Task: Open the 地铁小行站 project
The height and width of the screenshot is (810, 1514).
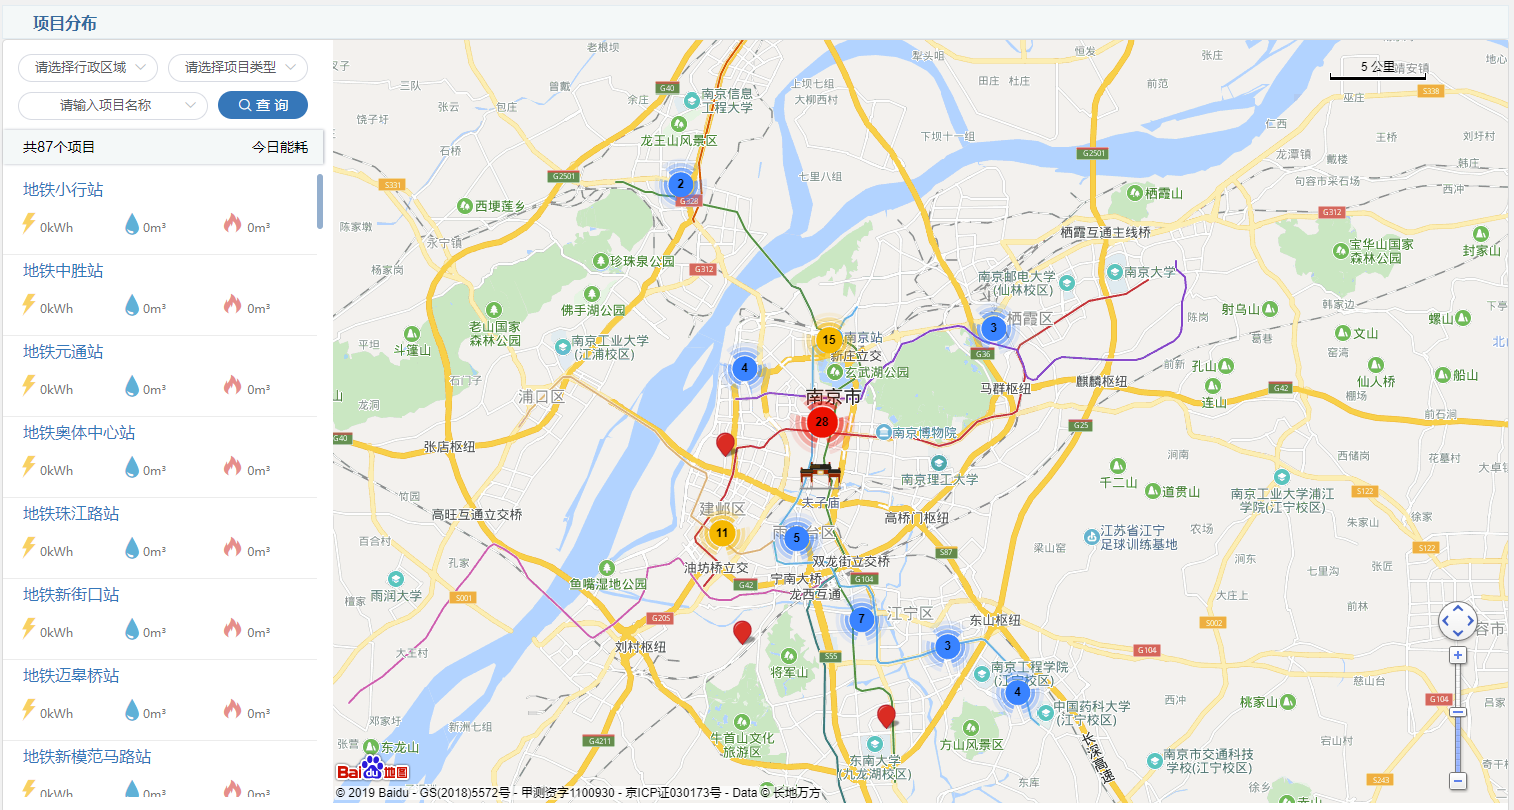Action: click(63, 190)
